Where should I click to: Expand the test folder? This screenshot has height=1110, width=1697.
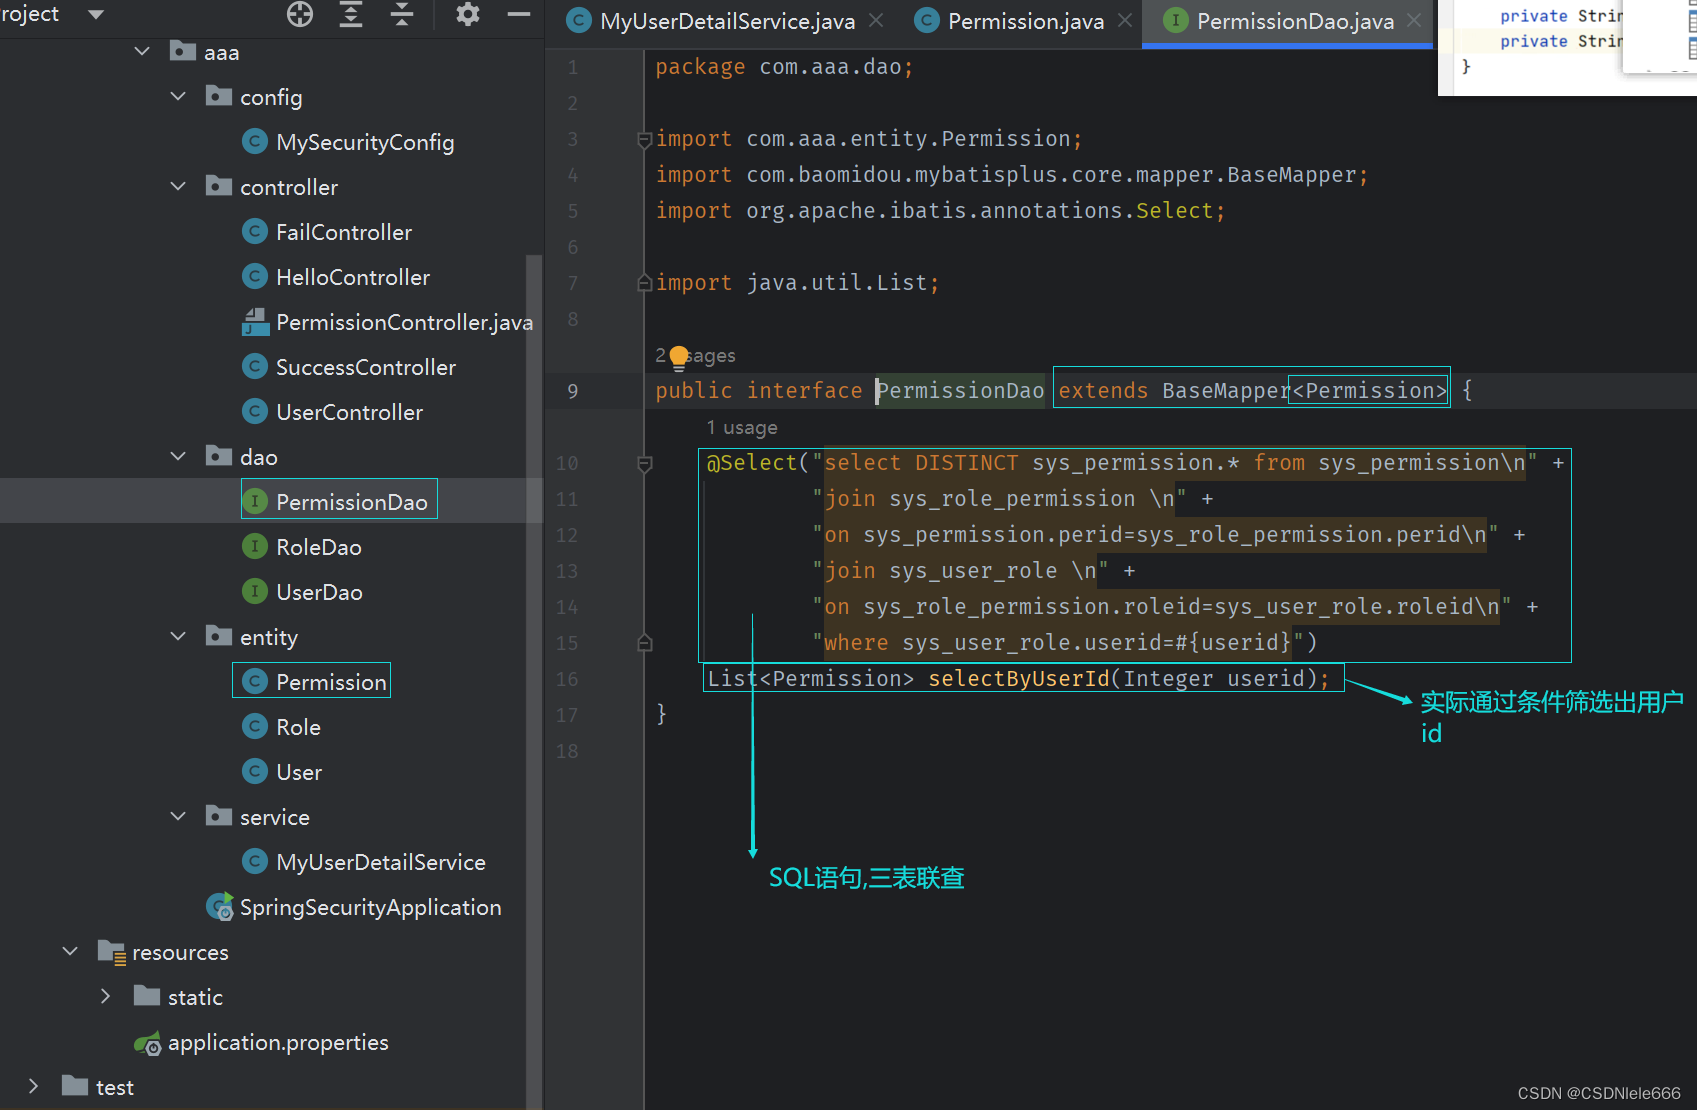(33, 1086)
